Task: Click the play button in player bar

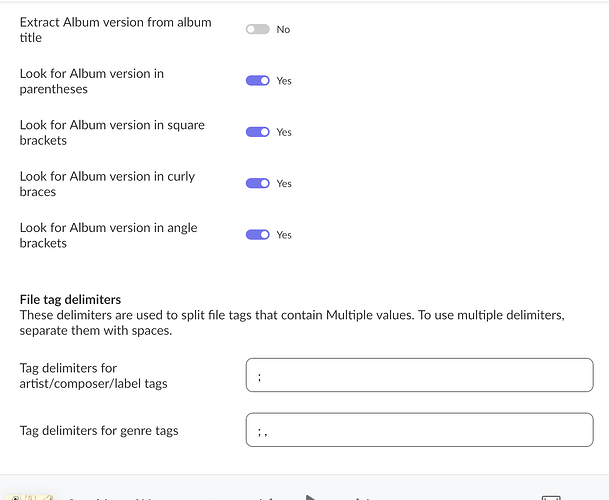Action: [310, 497]
